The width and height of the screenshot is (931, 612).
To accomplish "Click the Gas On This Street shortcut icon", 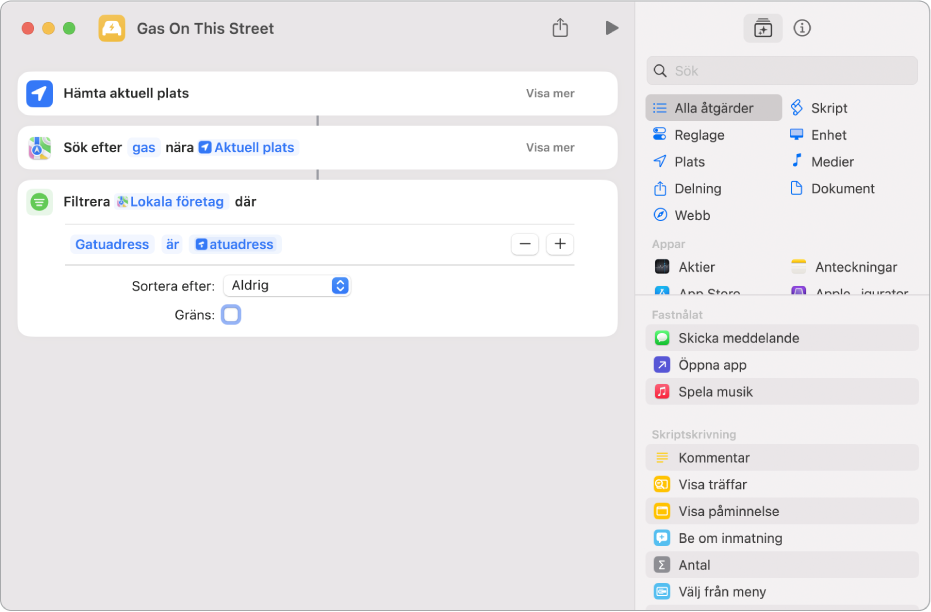I will (112, 28).
